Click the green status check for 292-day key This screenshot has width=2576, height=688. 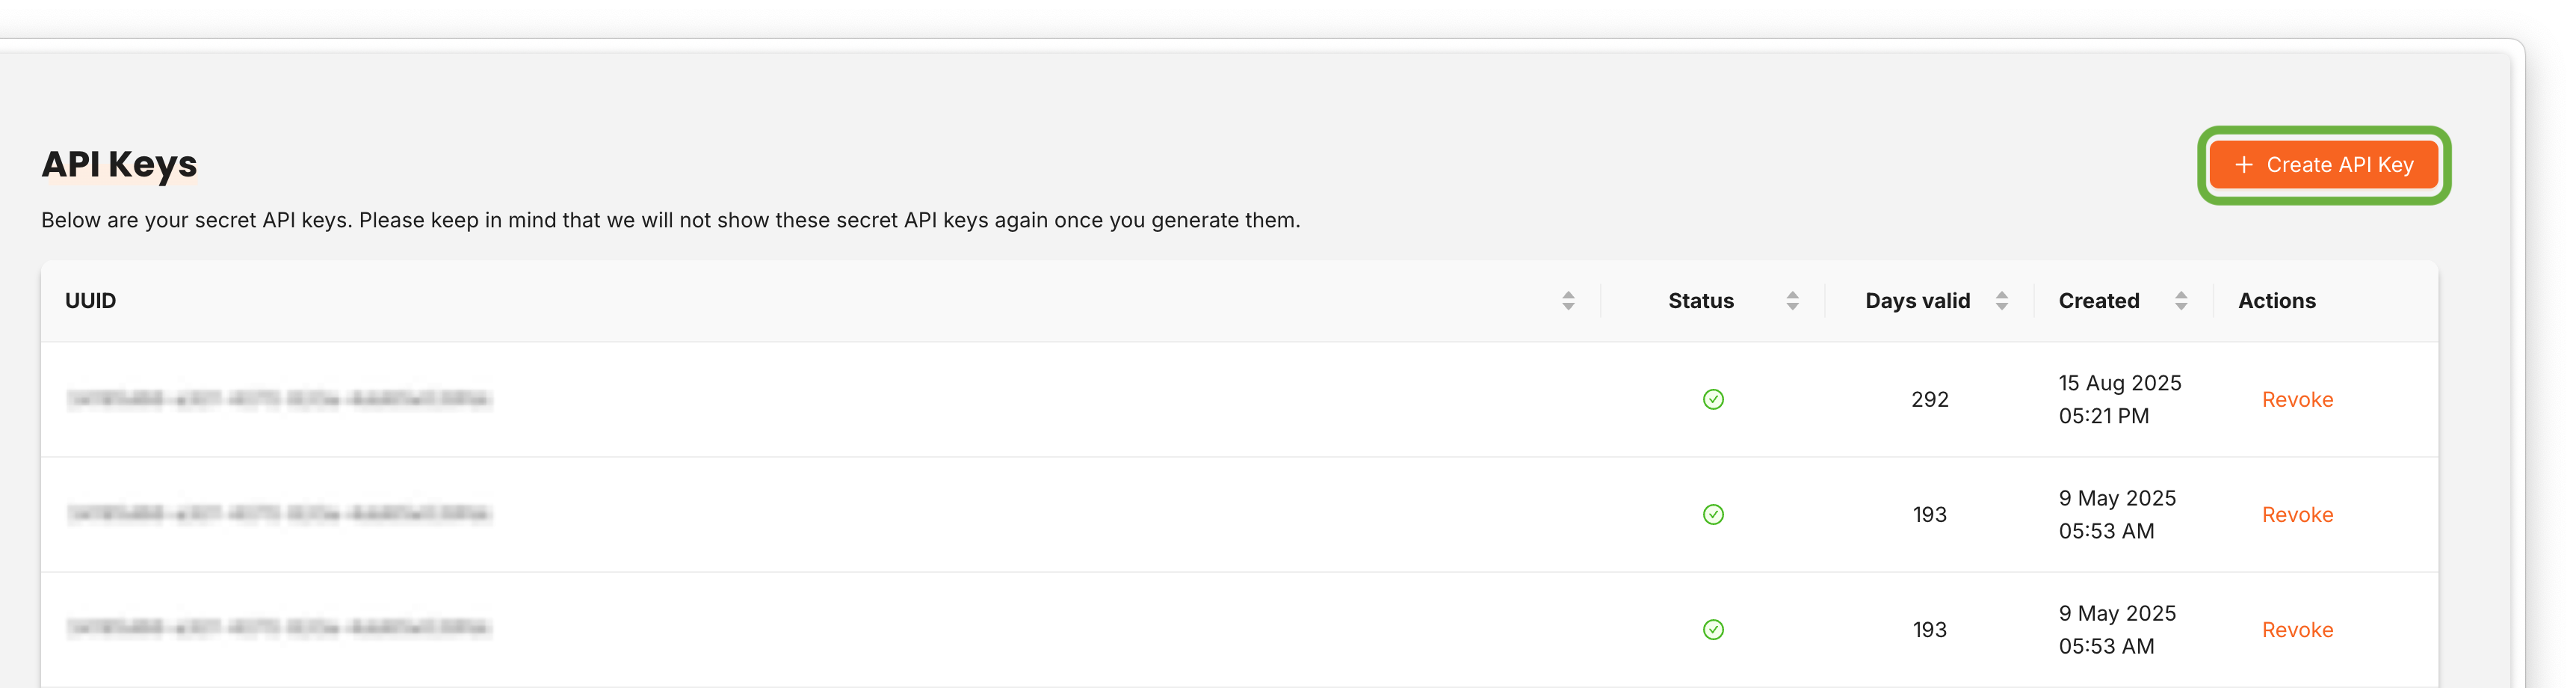[x=1713, y=400]
